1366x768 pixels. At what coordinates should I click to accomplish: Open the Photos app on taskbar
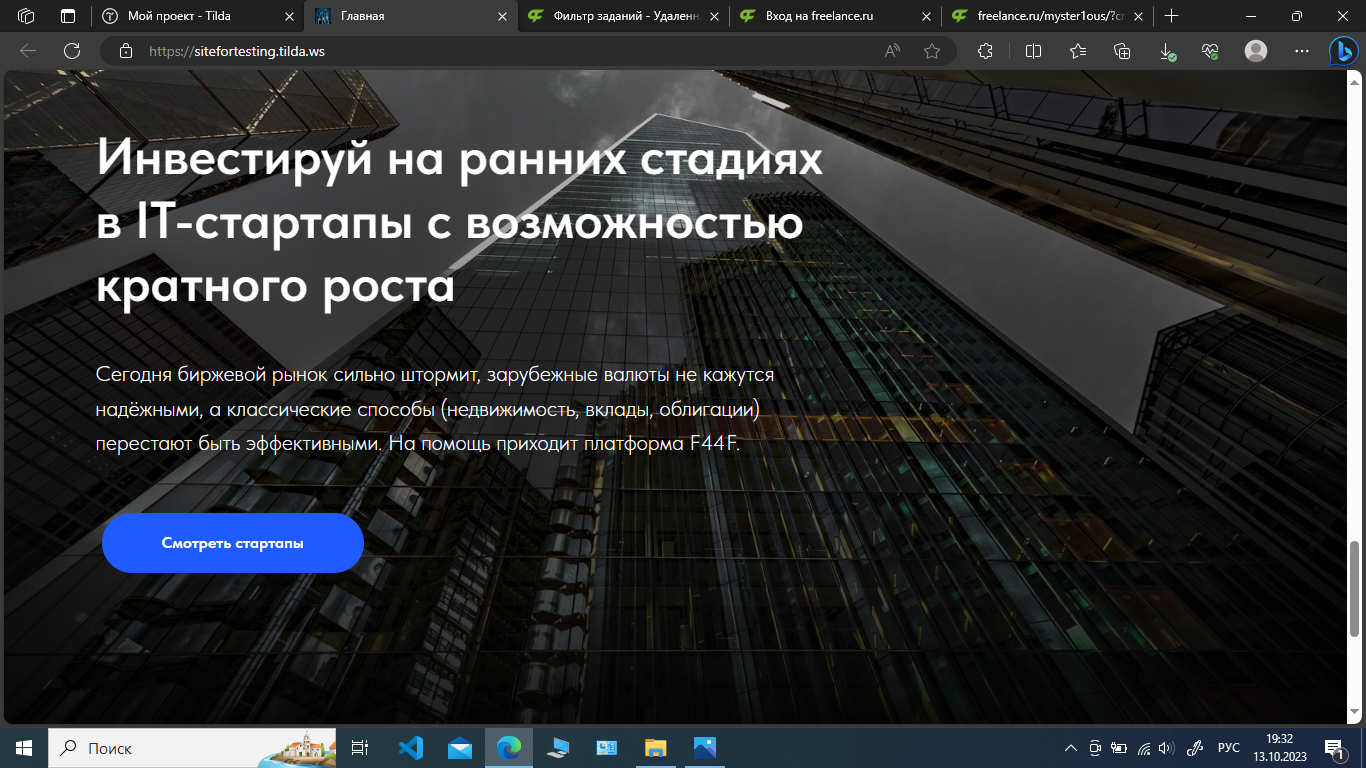click(704, 748)
